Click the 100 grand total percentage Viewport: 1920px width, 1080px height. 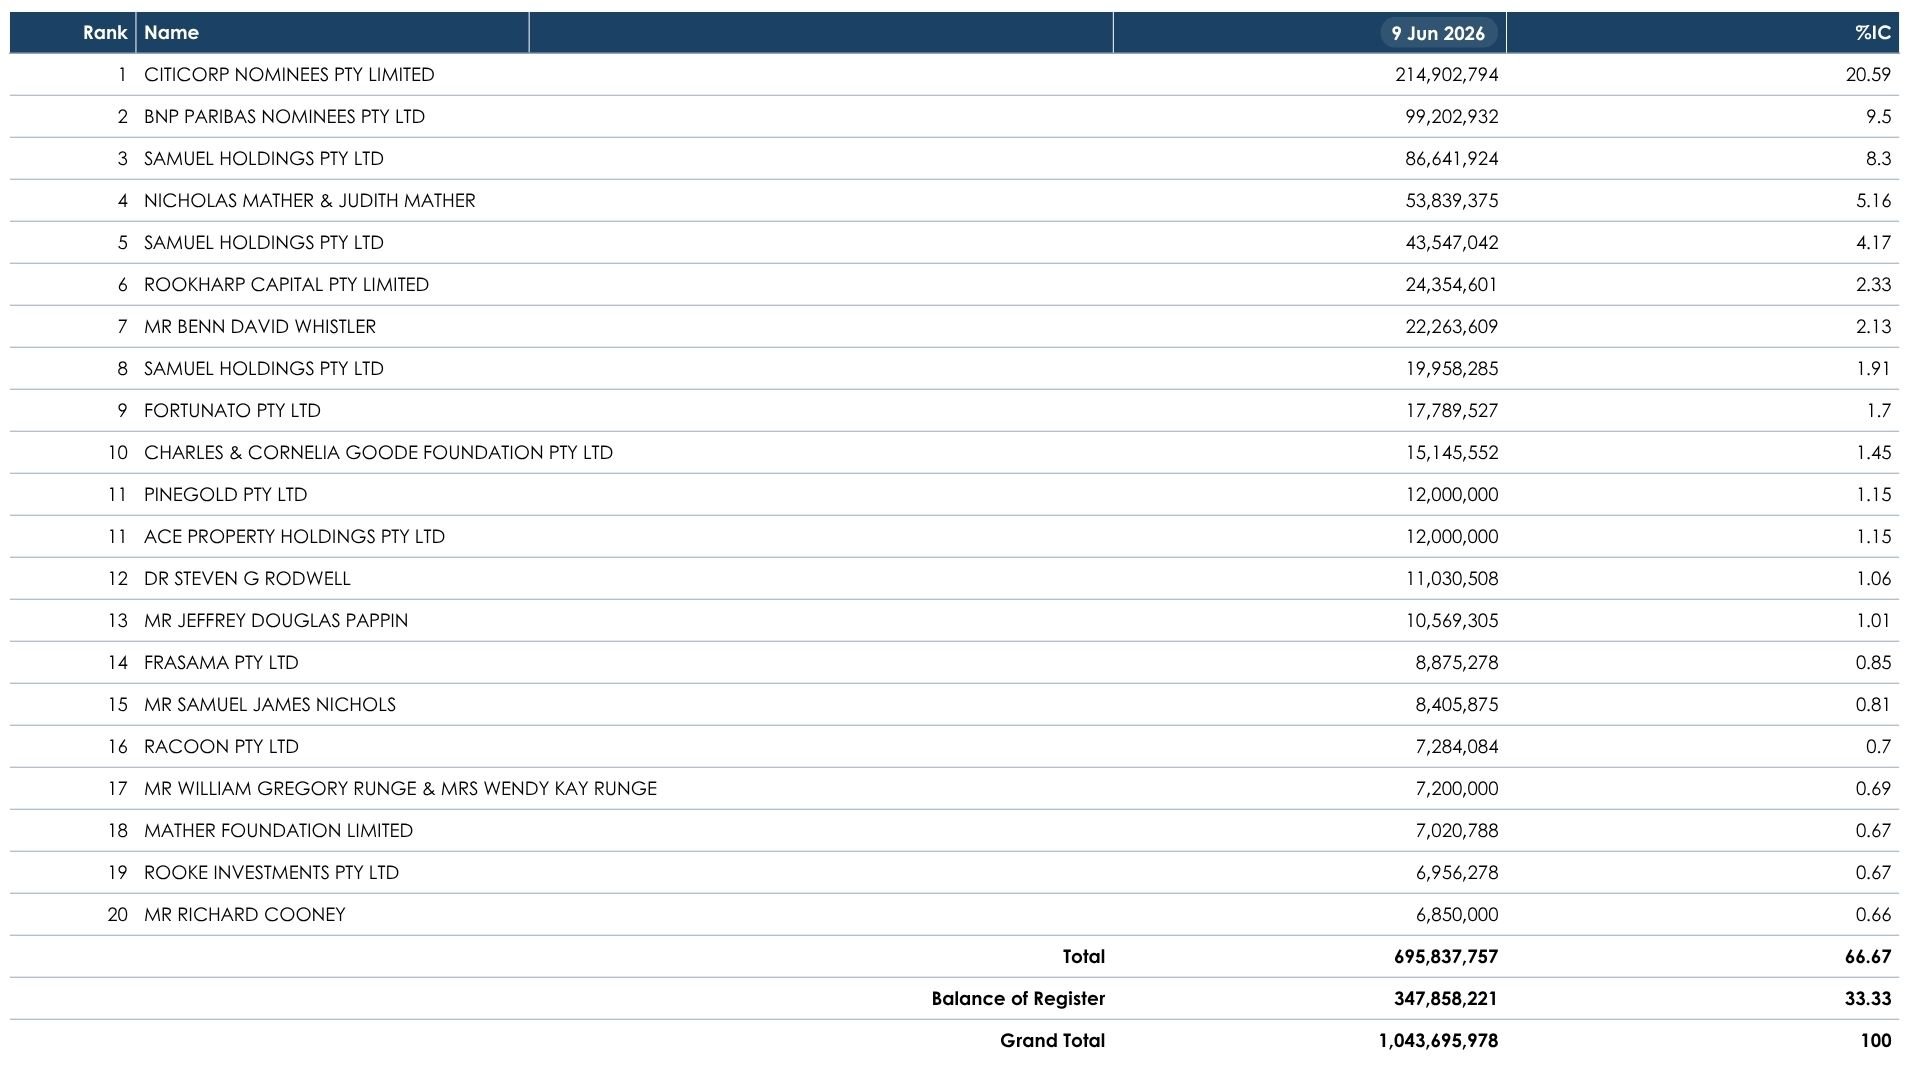(x=1876, y=1040)
